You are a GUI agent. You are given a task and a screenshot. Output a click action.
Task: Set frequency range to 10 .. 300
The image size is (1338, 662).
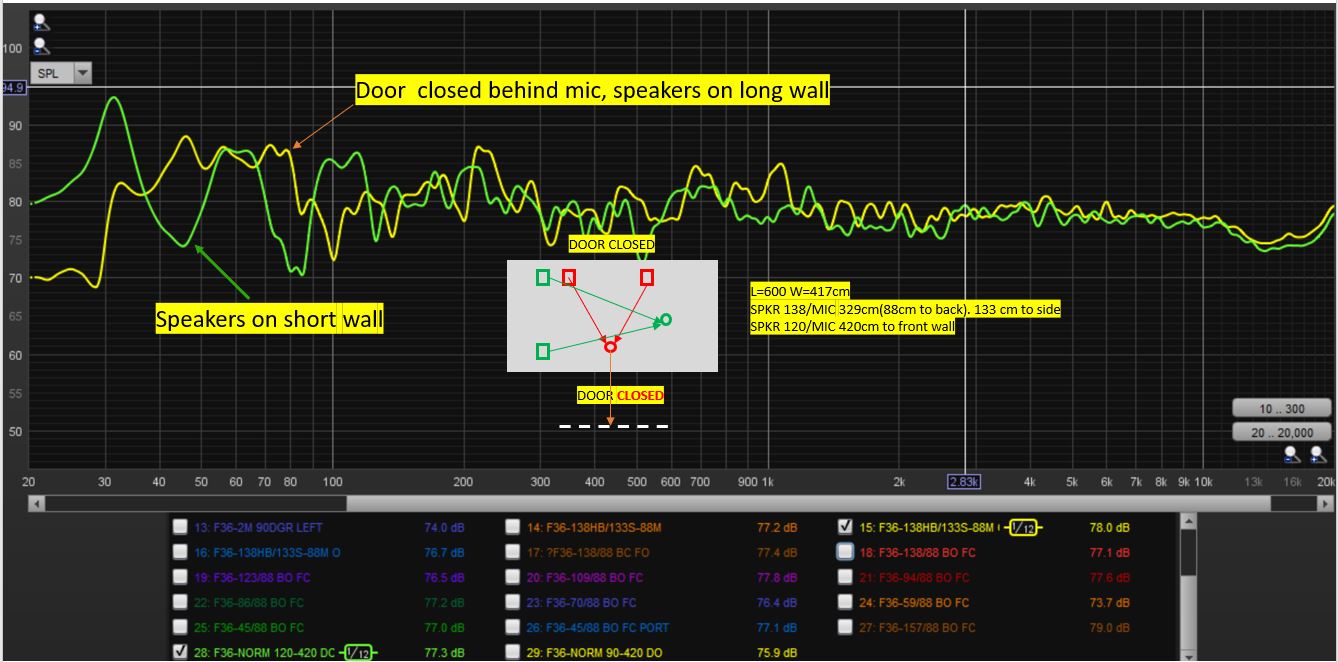[1281, 408]
